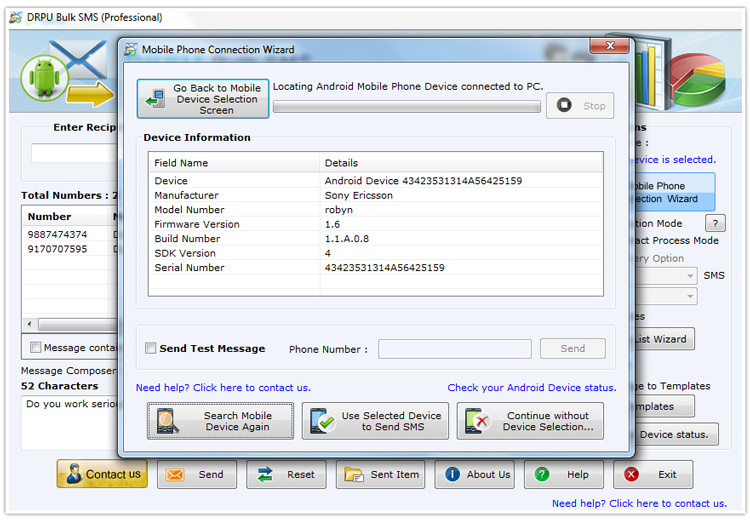The width and height of the screenshot is (750, 520).
Task: Click the message composer text box
Action: pyautogui.click(x=70, y=423)
